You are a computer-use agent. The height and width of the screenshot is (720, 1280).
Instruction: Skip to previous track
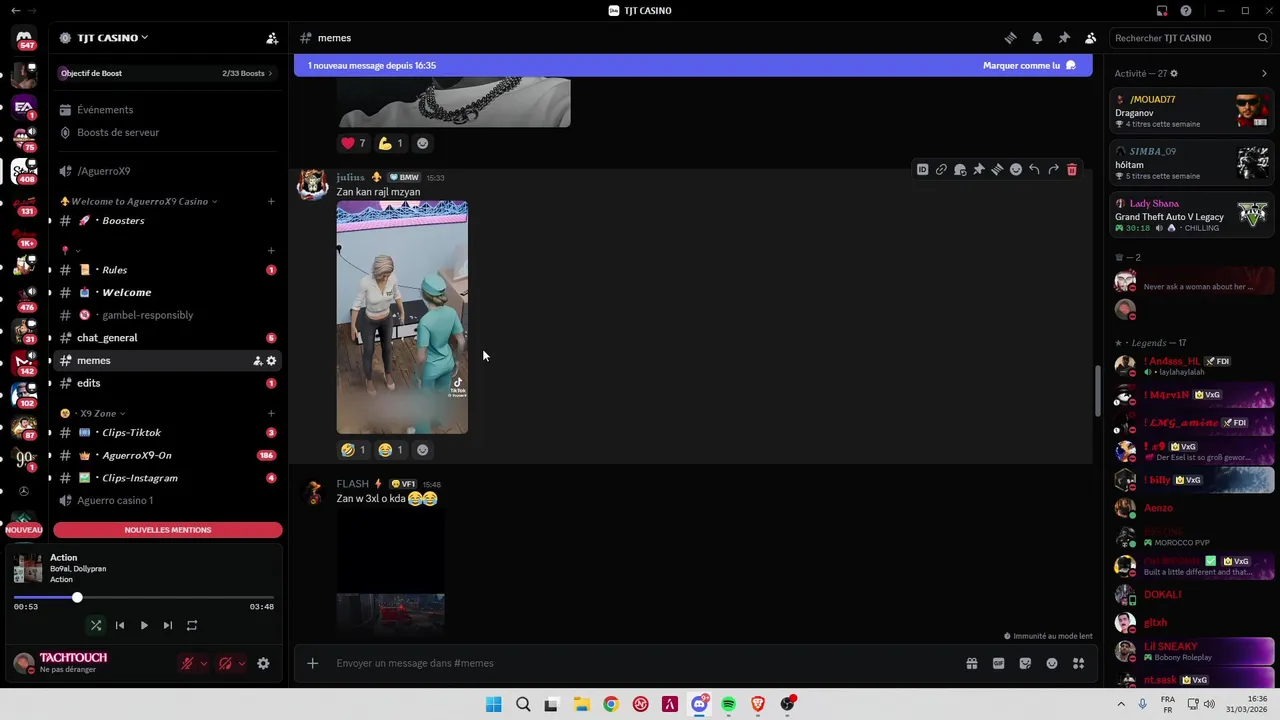[120, 625]
